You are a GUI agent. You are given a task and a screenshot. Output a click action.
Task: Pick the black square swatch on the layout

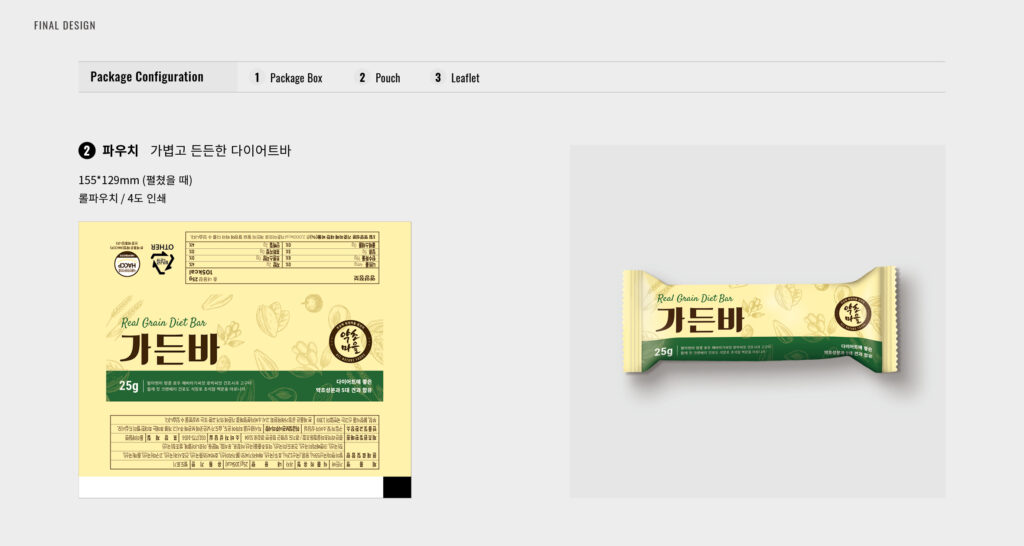point(397,487)
